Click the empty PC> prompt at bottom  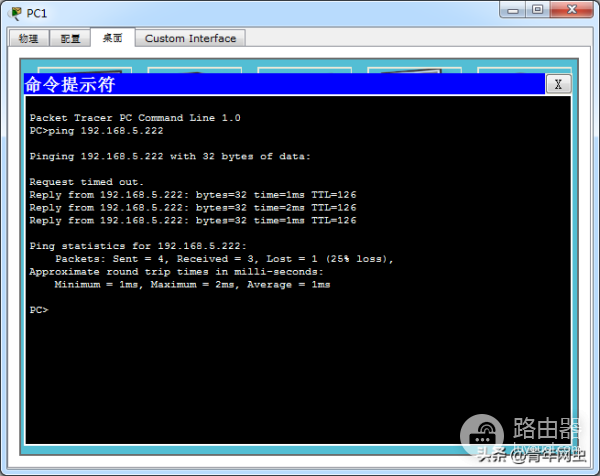click(40, 310)
